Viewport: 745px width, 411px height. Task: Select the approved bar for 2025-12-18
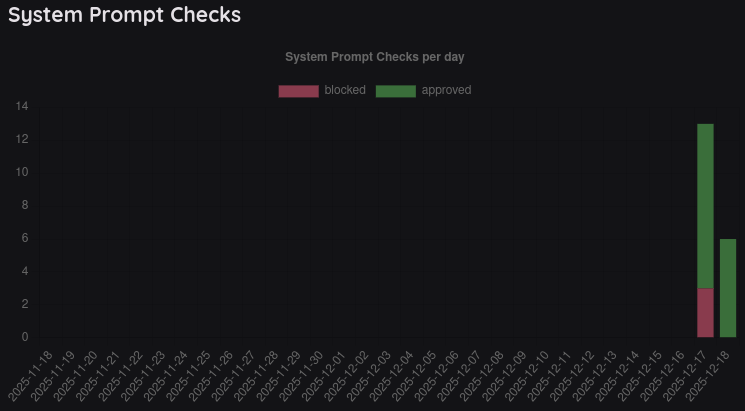(x=728, y=288)
